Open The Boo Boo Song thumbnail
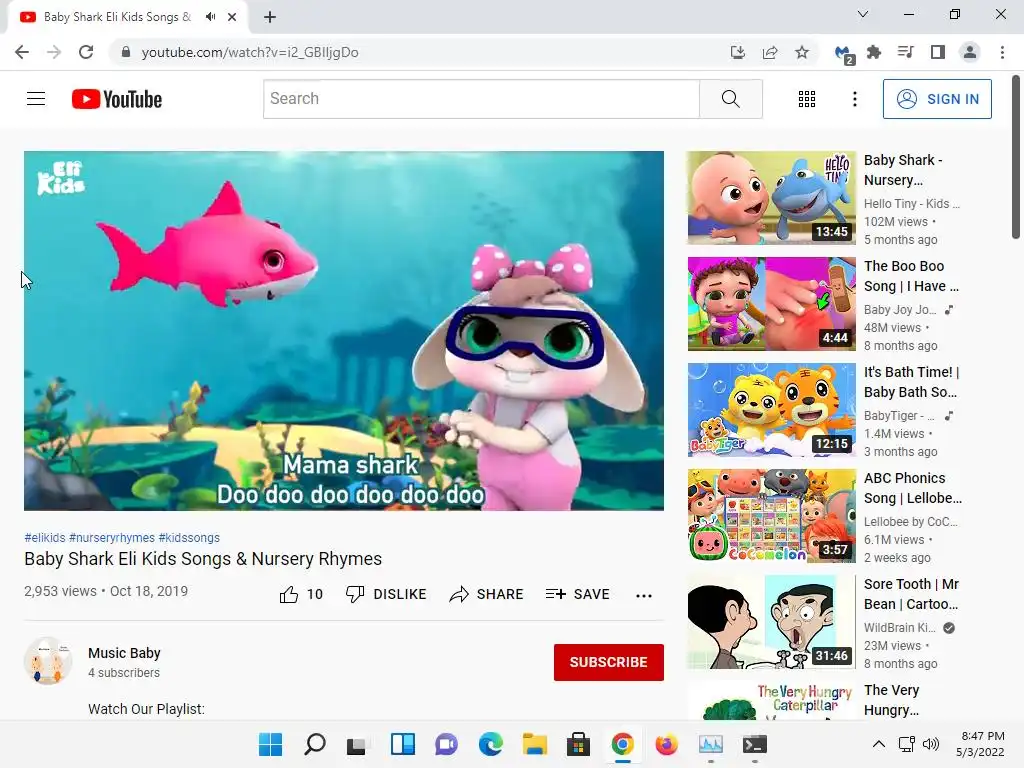 [x=771, y=304]
